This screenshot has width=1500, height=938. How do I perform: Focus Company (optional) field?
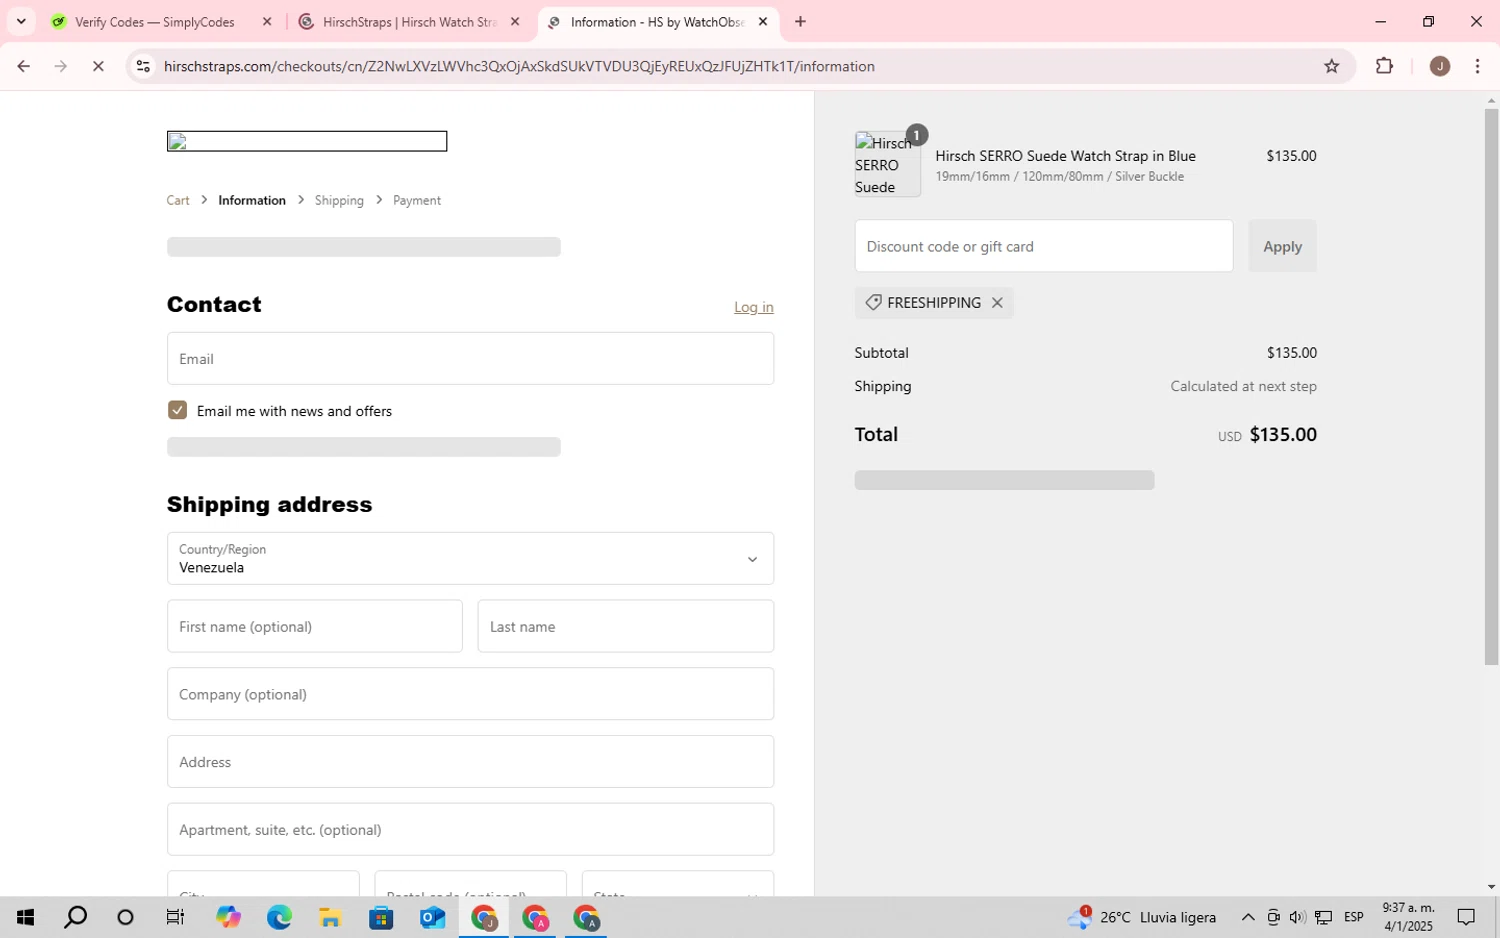[470, 694]
